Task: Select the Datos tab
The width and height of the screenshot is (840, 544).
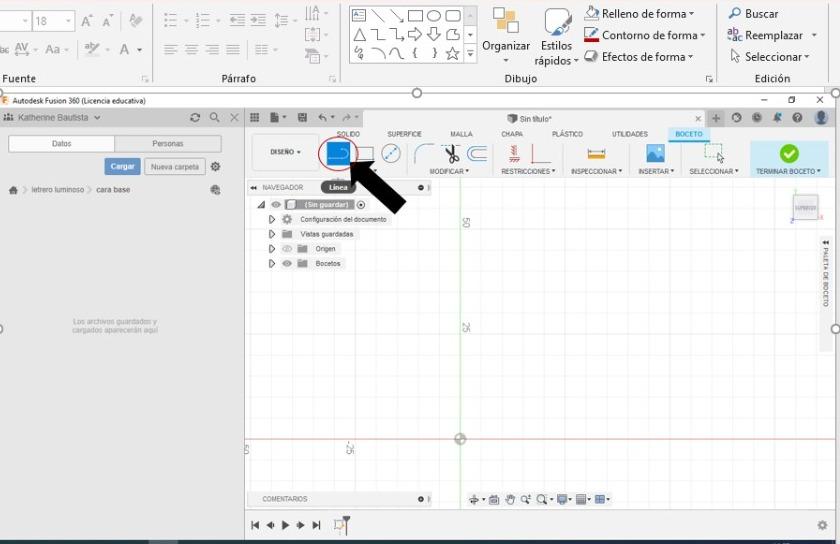Action: [62, 144]
